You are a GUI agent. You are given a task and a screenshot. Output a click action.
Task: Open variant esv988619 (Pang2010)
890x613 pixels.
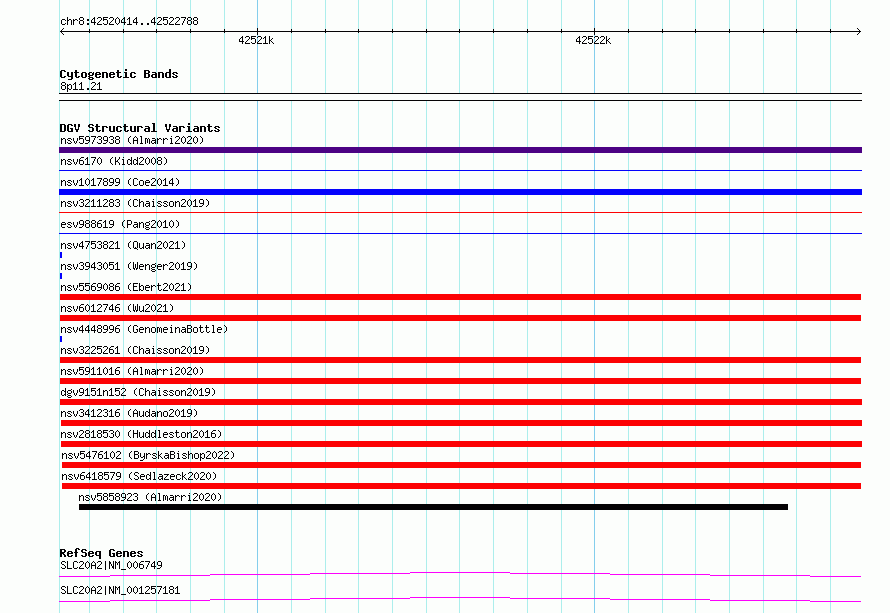pos(120,224)
